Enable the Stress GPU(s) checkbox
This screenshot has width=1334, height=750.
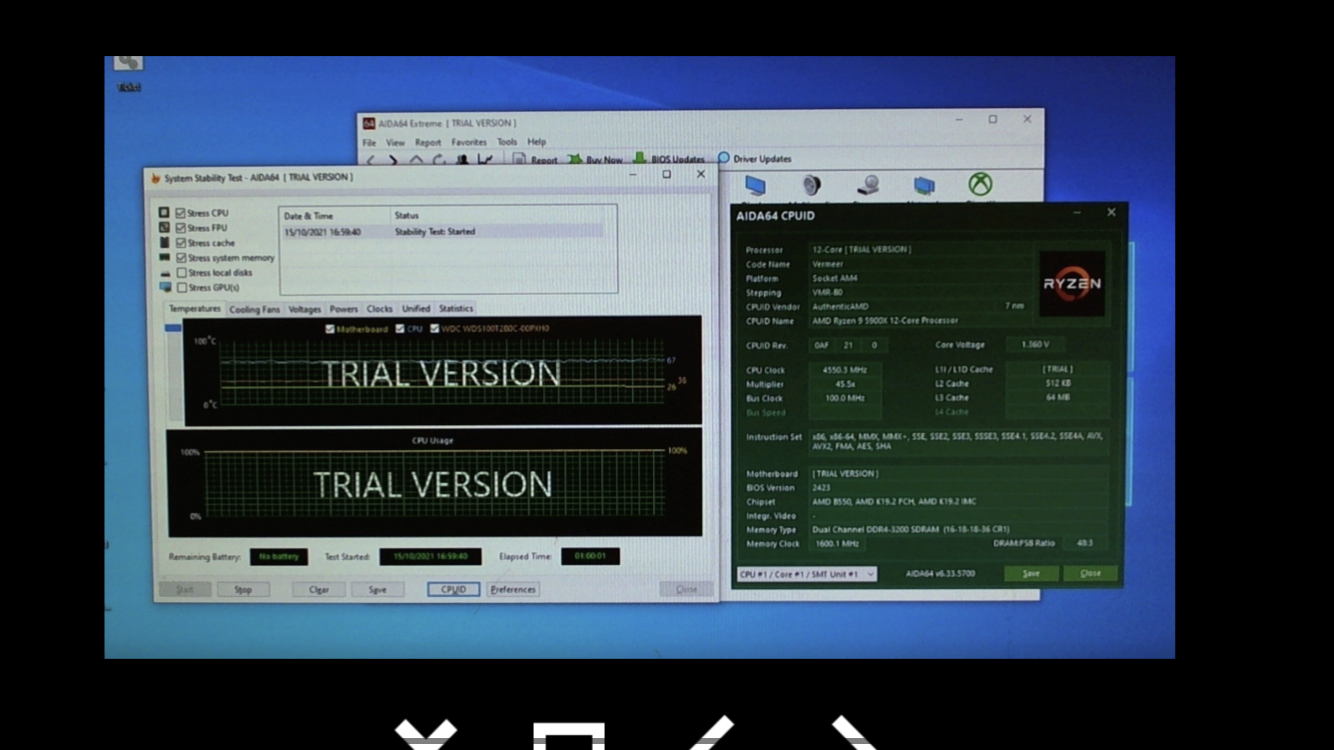coord(181,288)
